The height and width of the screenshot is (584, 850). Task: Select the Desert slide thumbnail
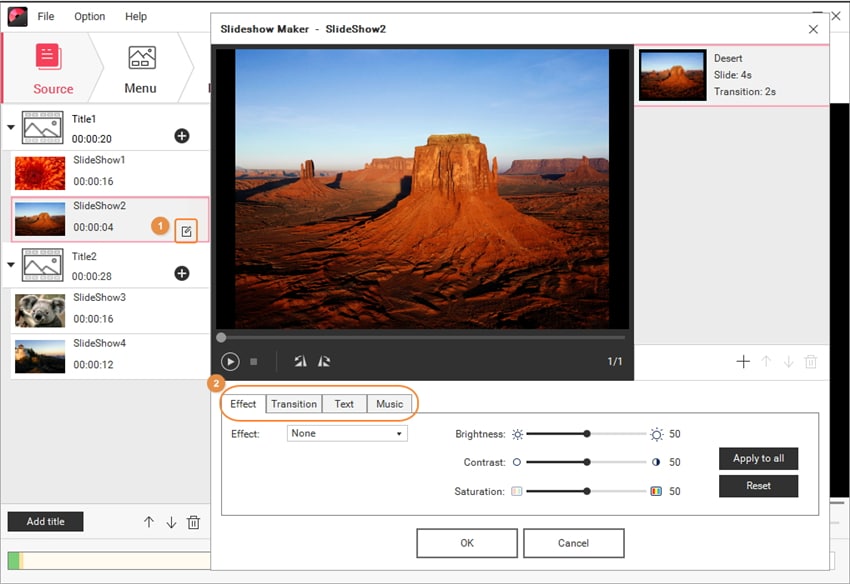(x=672, y=75)
